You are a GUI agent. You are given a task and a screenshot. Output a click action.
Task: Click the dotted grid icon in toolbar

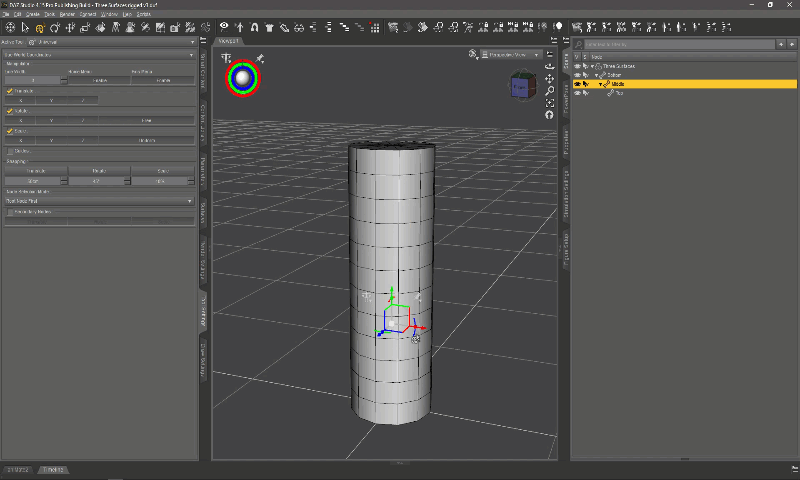click(x=375, y=28)
